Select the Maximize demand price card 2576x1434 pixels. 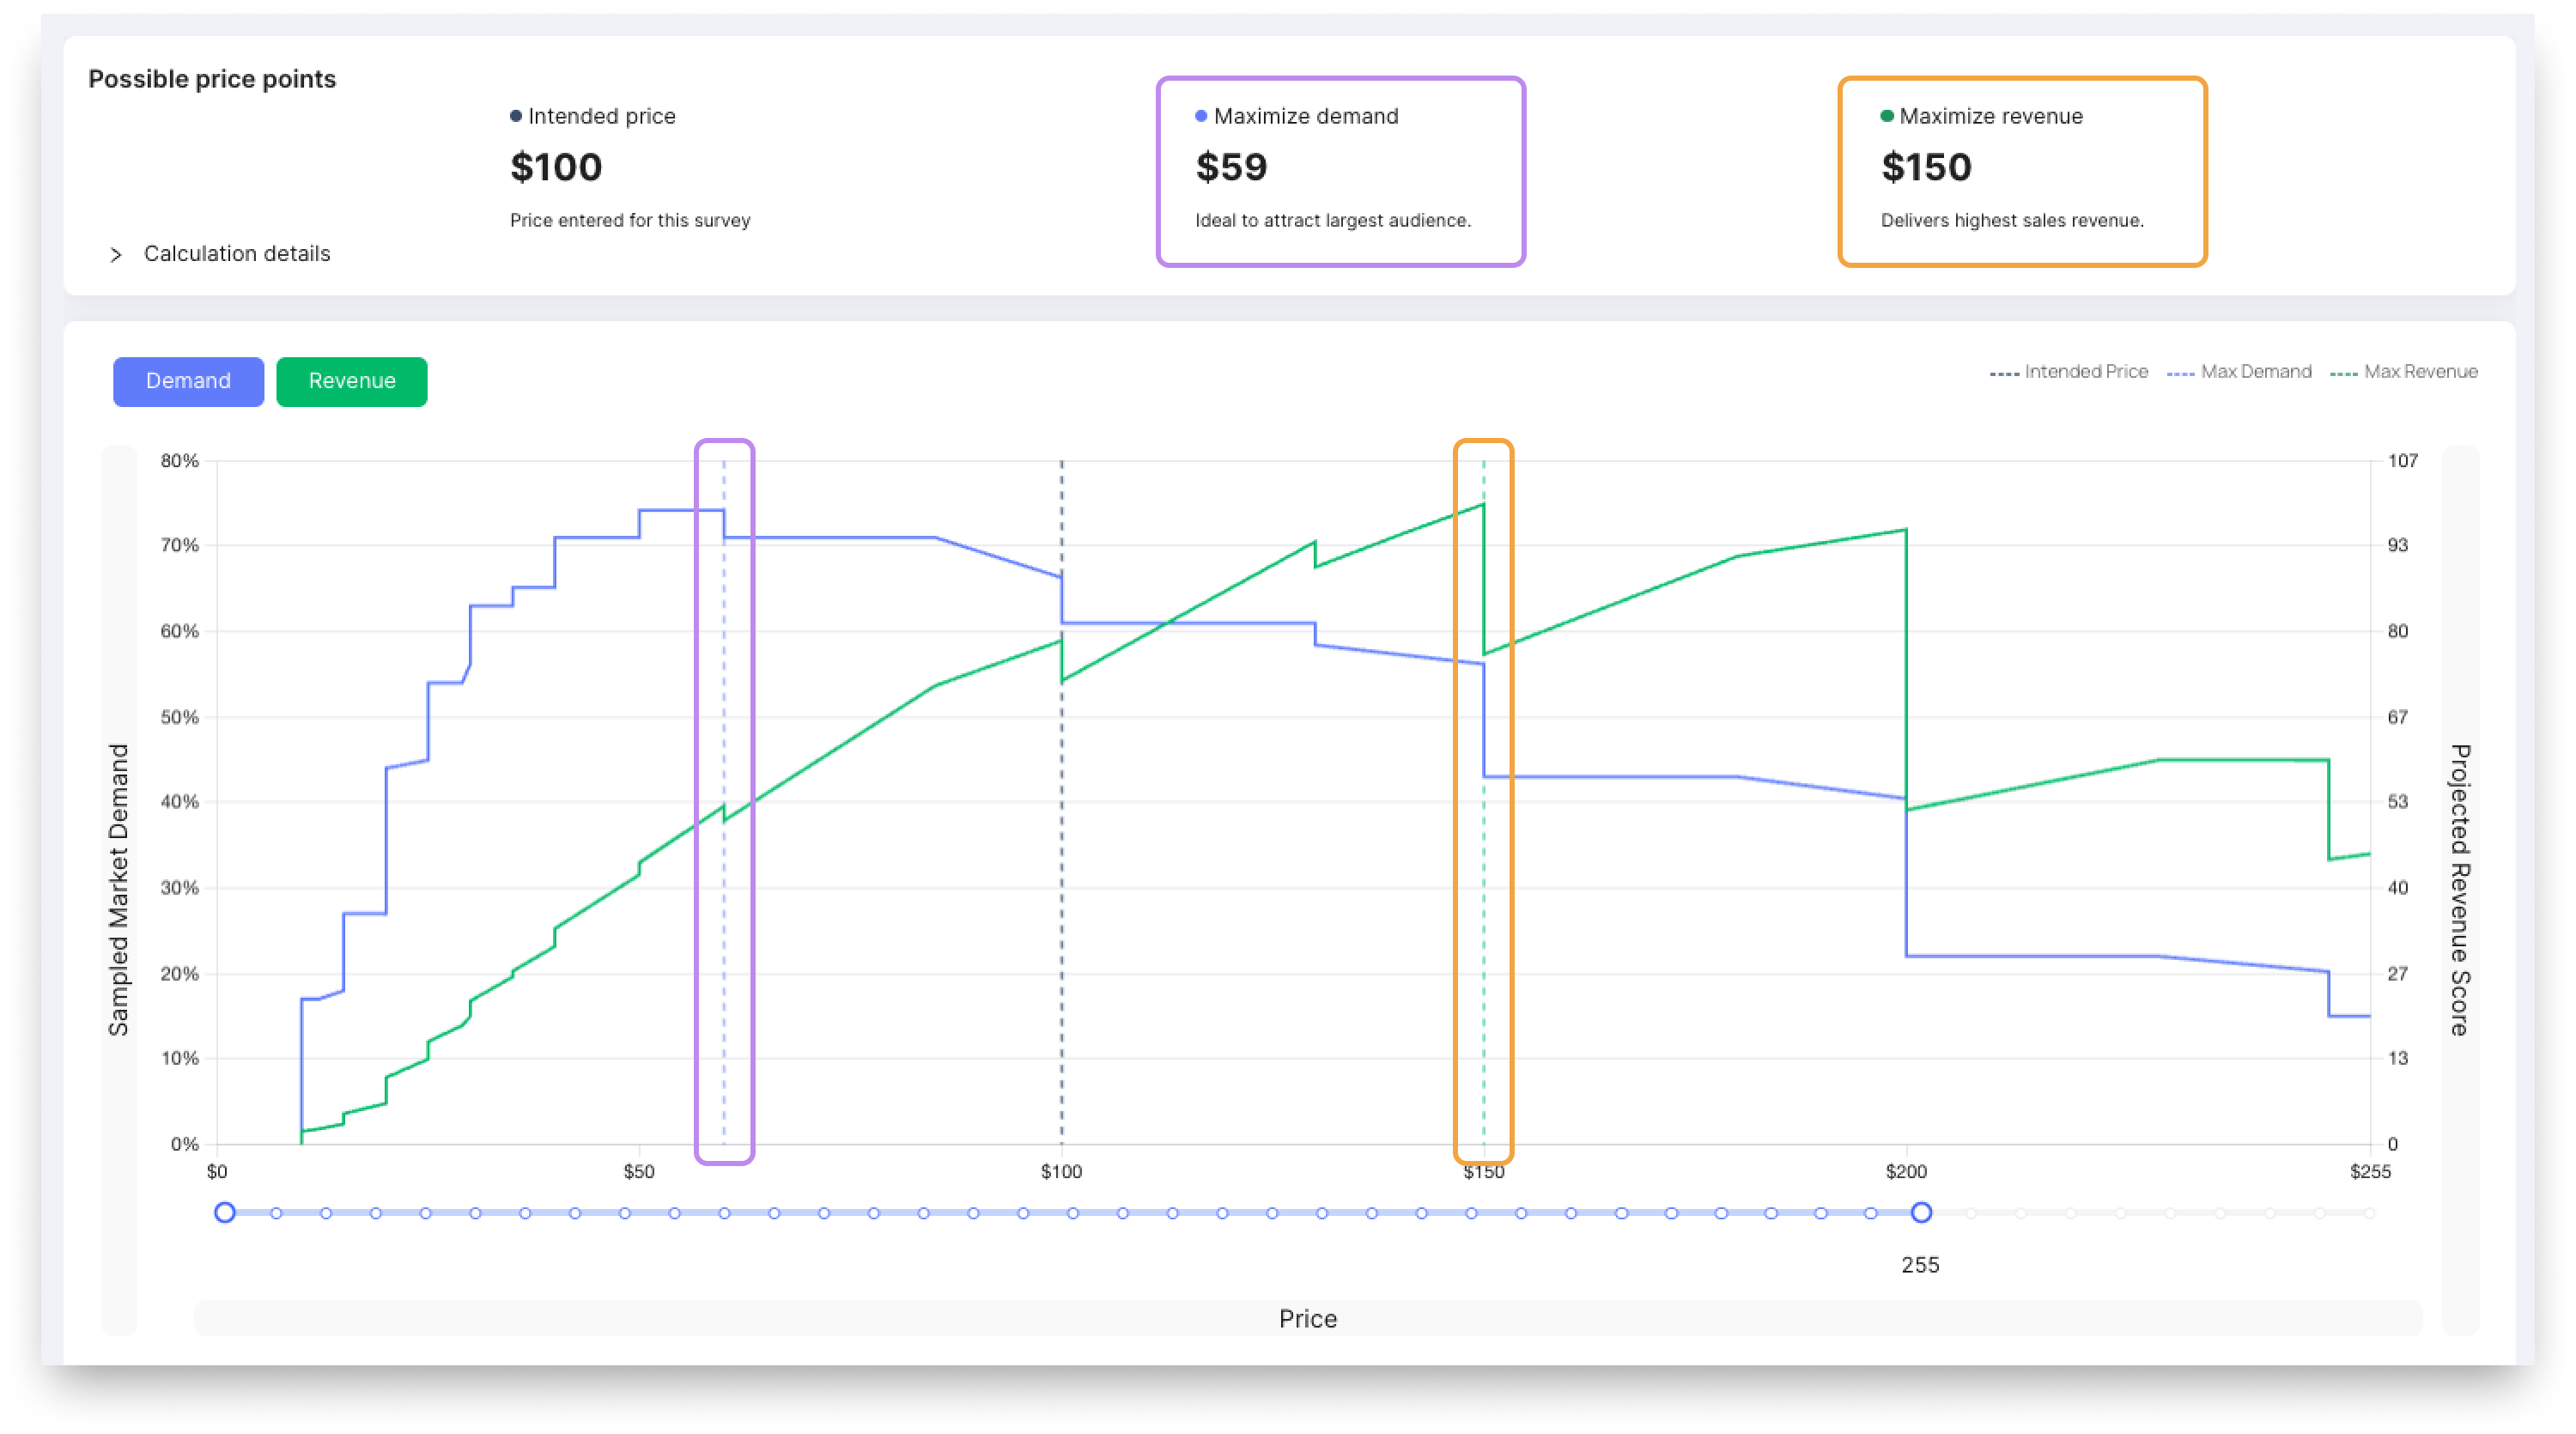1340,171
